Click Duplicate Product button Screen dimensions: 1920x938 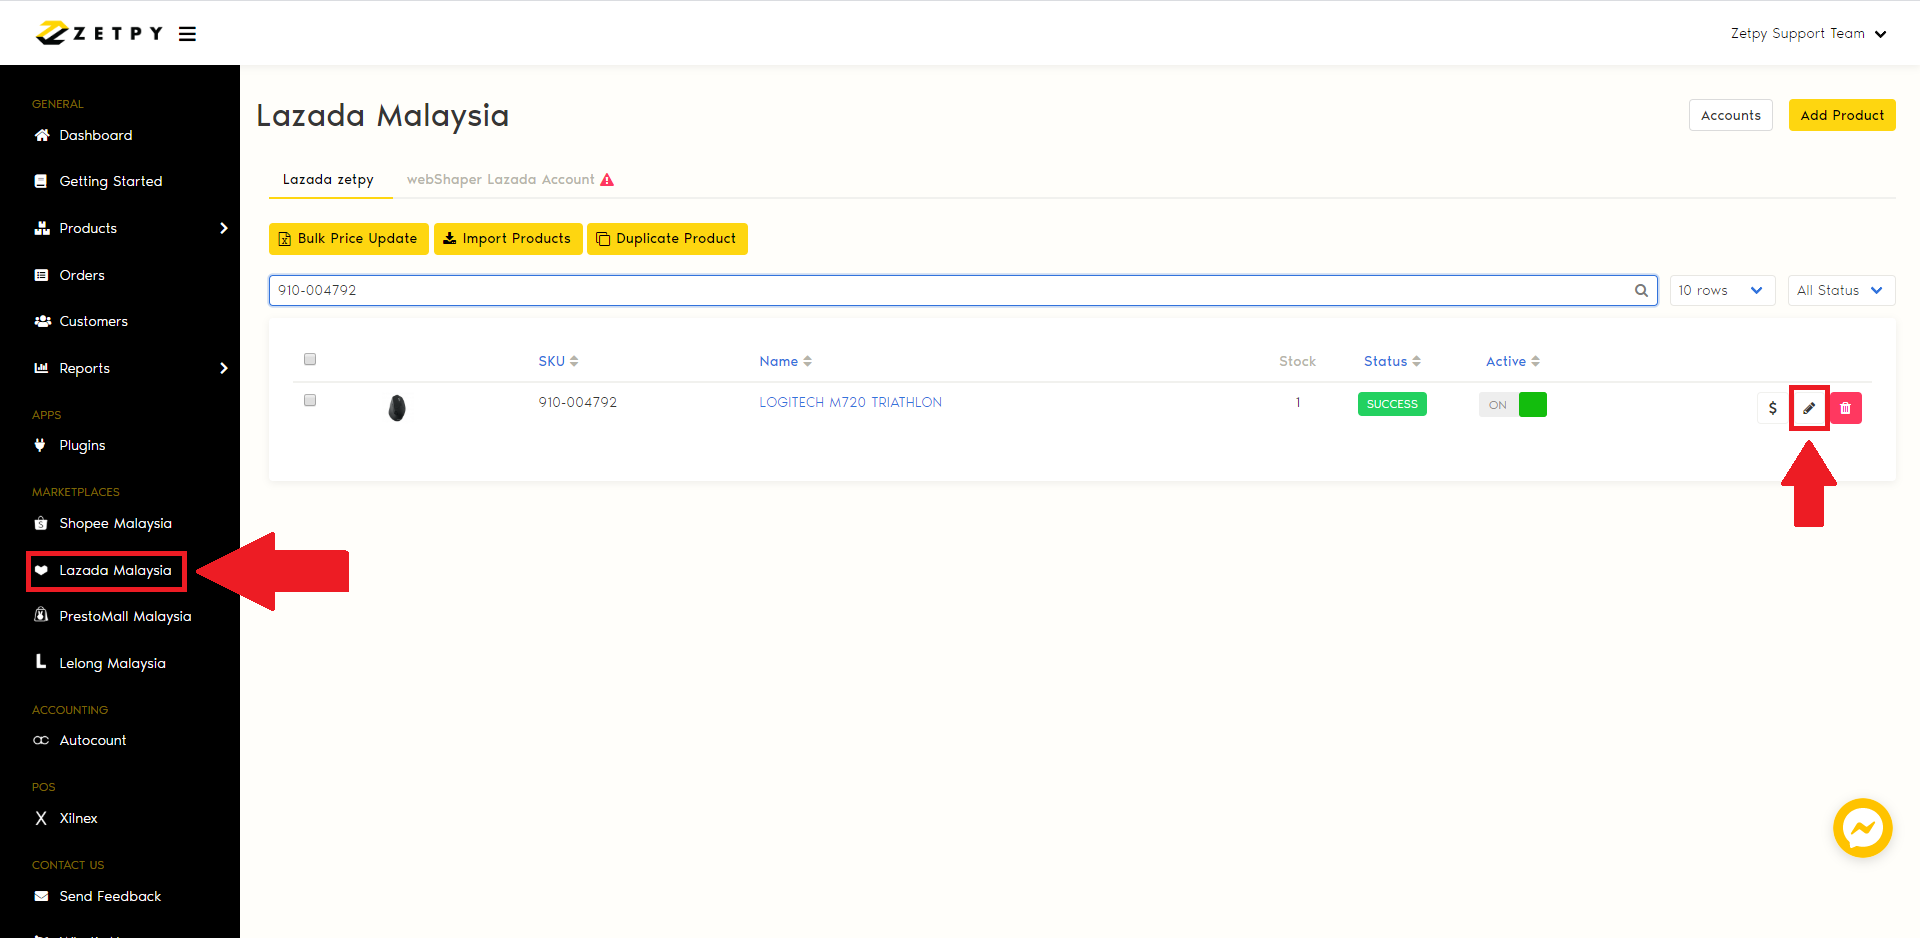coord(667,239)
